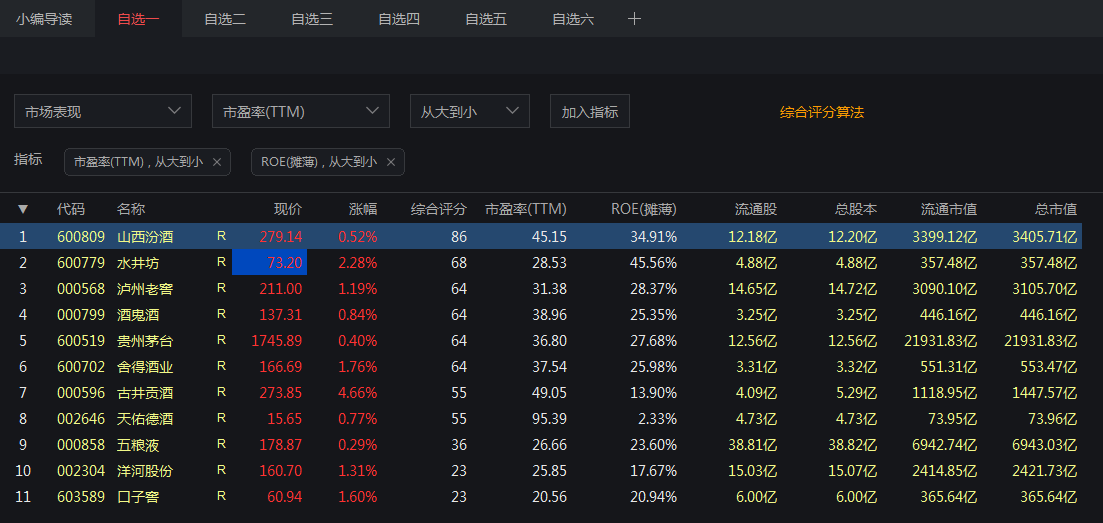Click the R marker for 古井贡酒
This screenshot has height=523, width=1103.
point(222,393)
